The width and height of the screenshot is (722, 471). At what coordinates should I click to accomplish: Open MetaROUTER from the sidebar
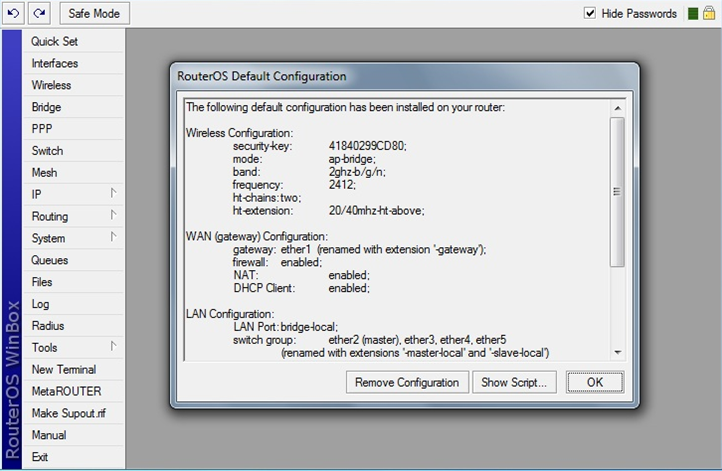coord(74,391)
